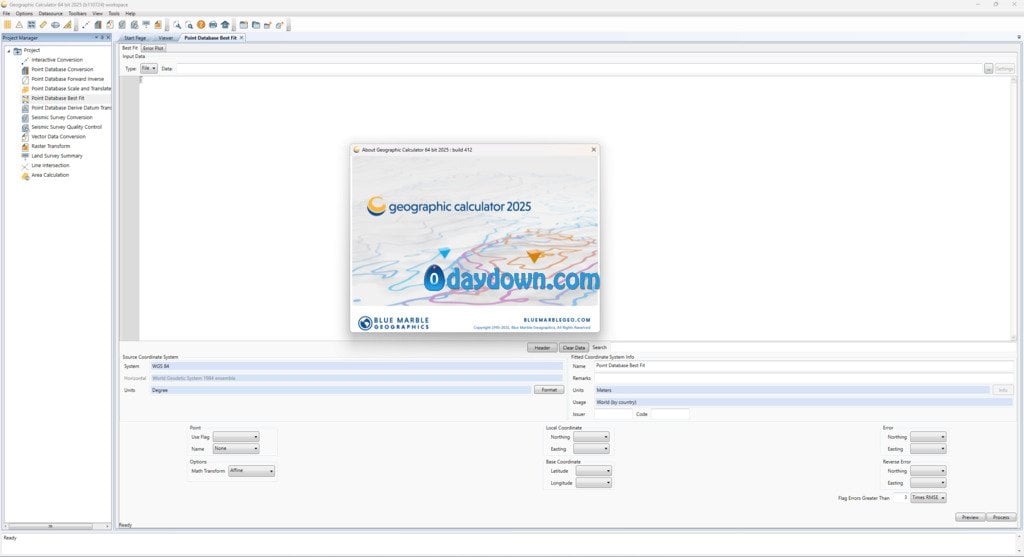Open the Toolbars menu

coord(78,14)
